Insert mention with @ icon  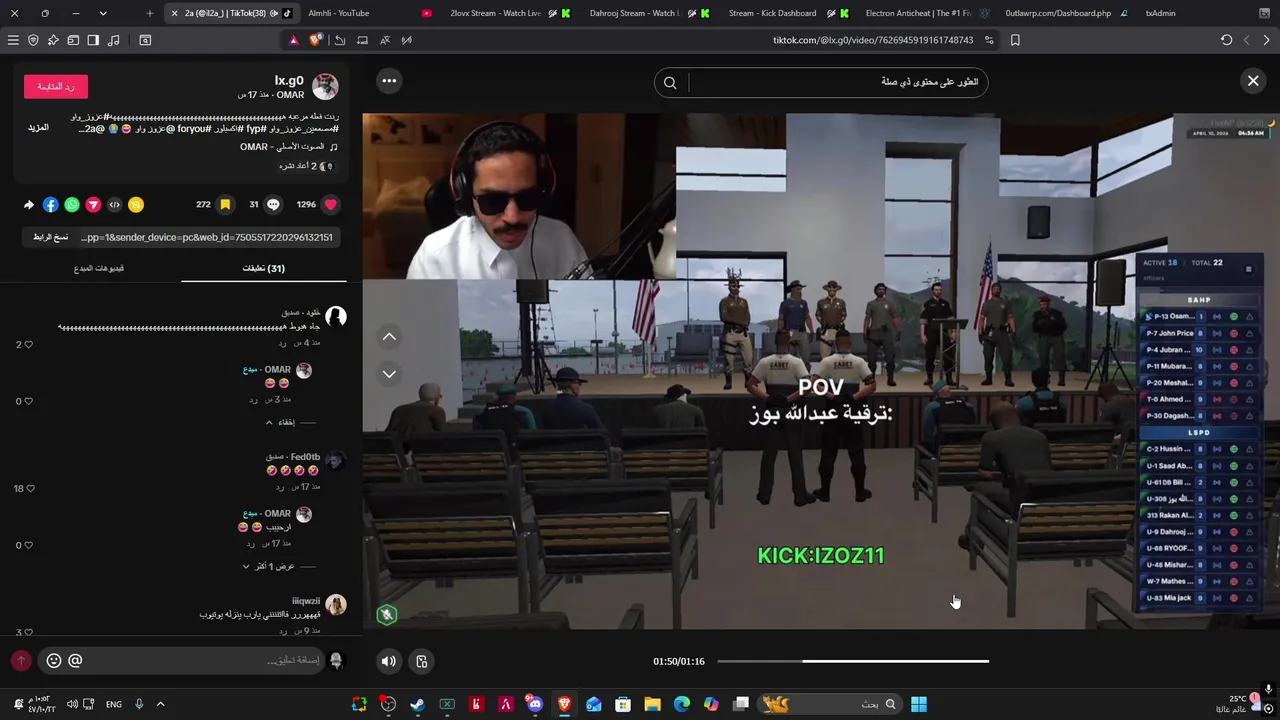coord(75,660)
